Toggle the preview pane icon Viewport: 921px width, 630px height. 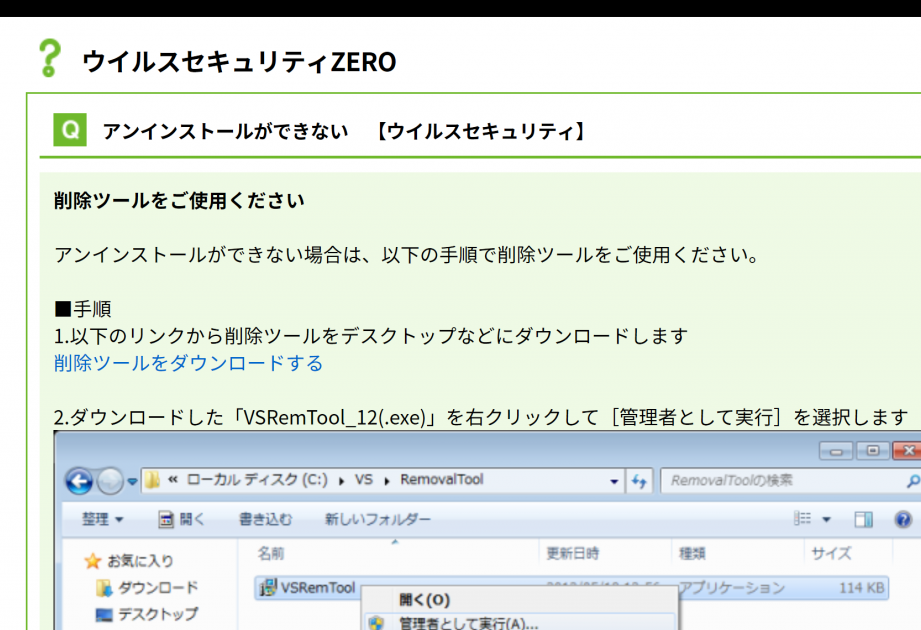(864, 520)
